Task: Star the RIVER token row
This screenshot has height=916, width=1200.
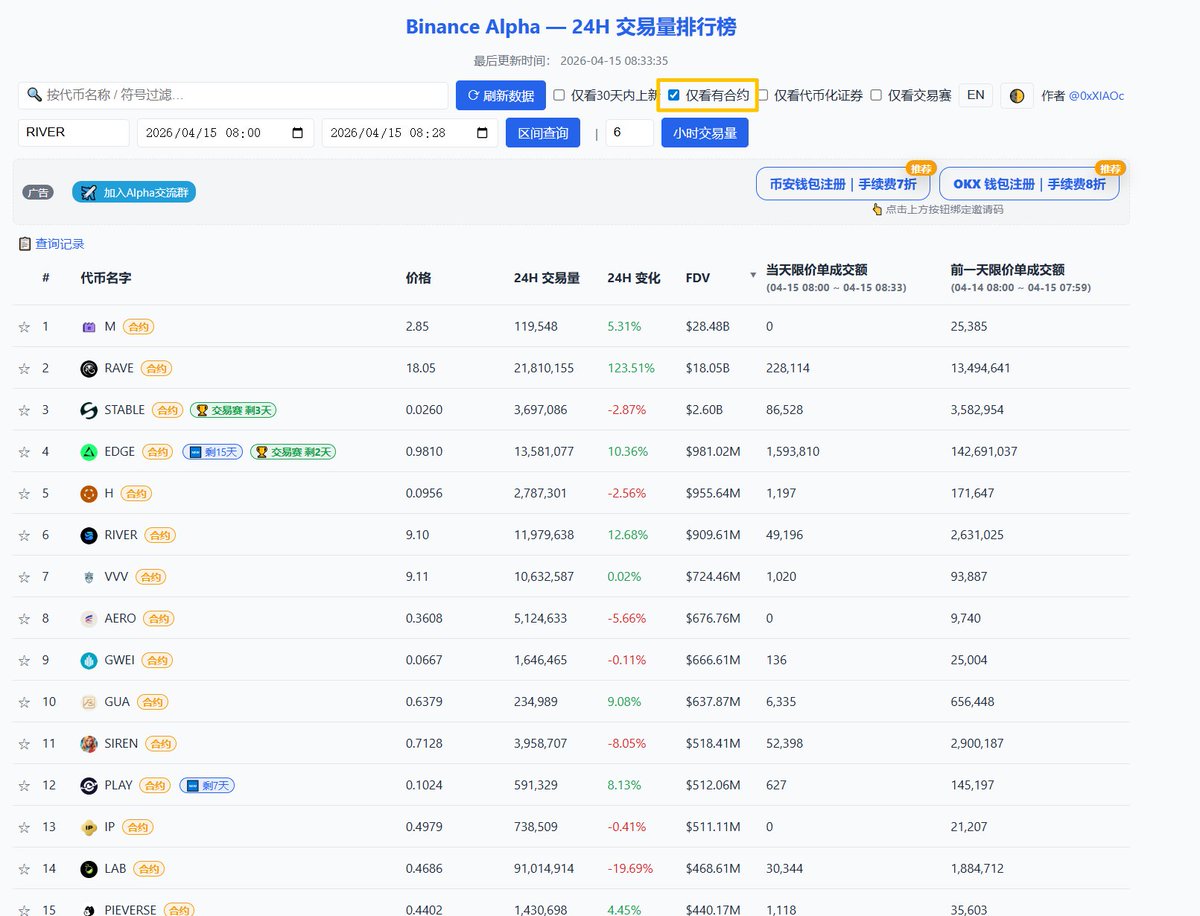Action: [24, 536]
